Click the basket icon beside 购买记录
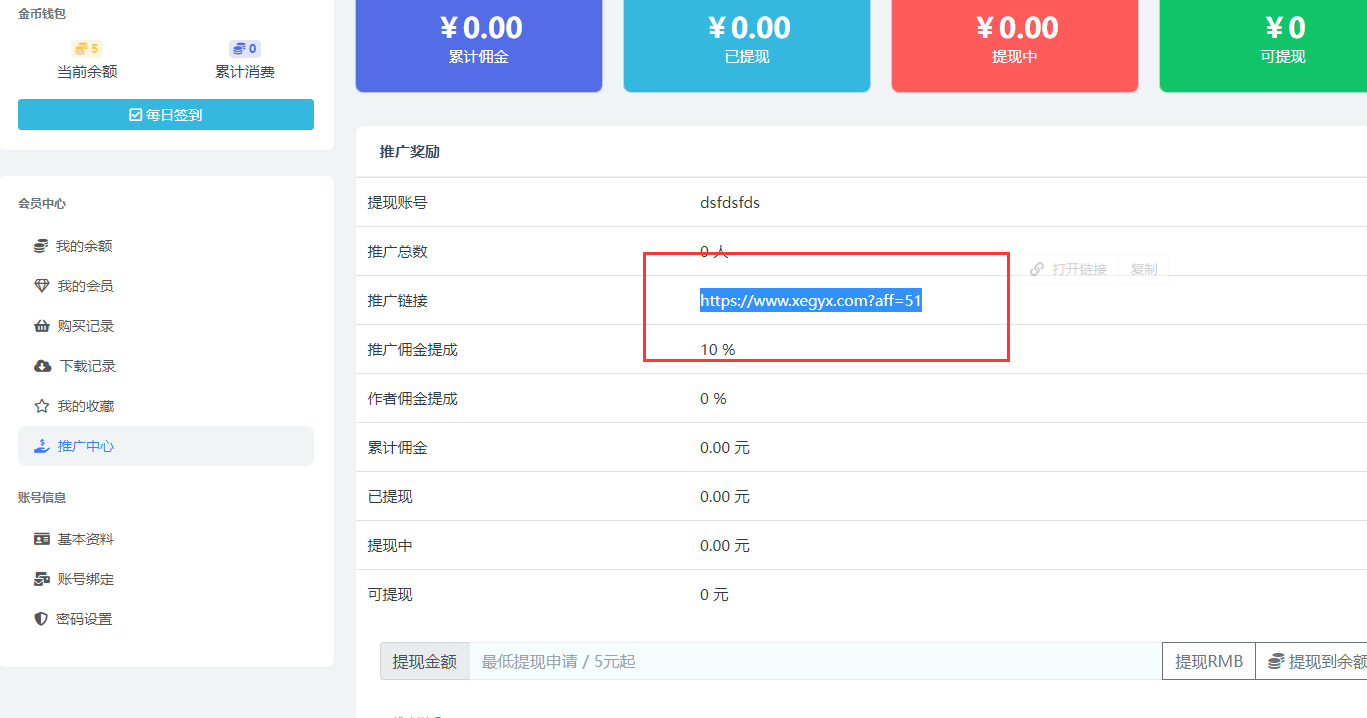The height and width of the screenshot is (718, 1367). click(x=41, y=326)
